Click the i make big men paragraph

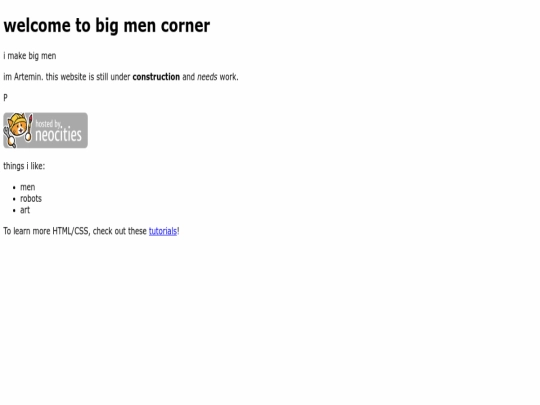(x=30, y=56)
